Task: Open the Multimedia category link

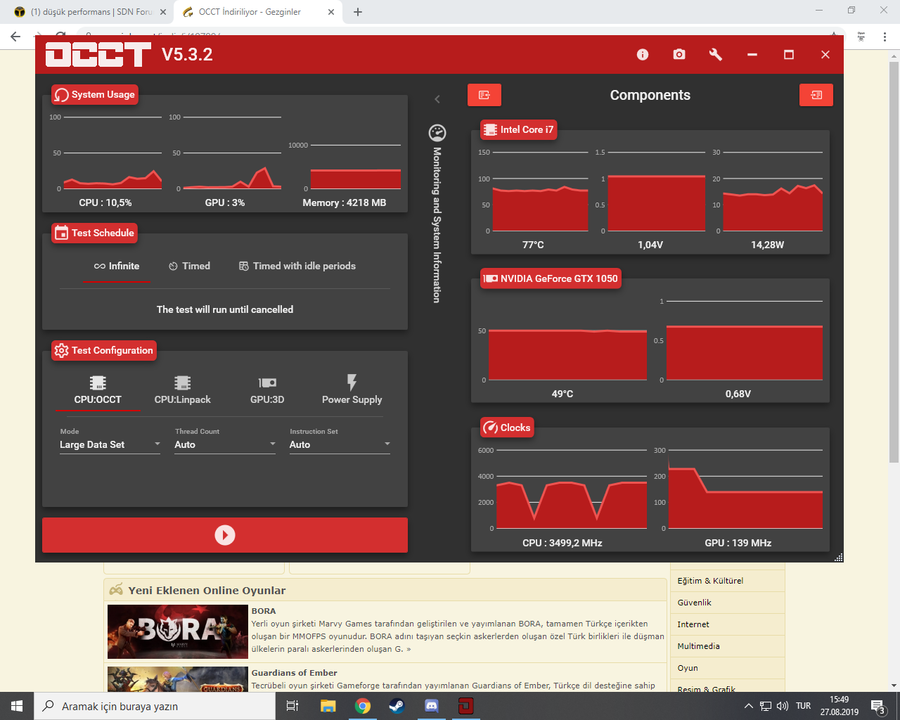Action: point(698,646)
